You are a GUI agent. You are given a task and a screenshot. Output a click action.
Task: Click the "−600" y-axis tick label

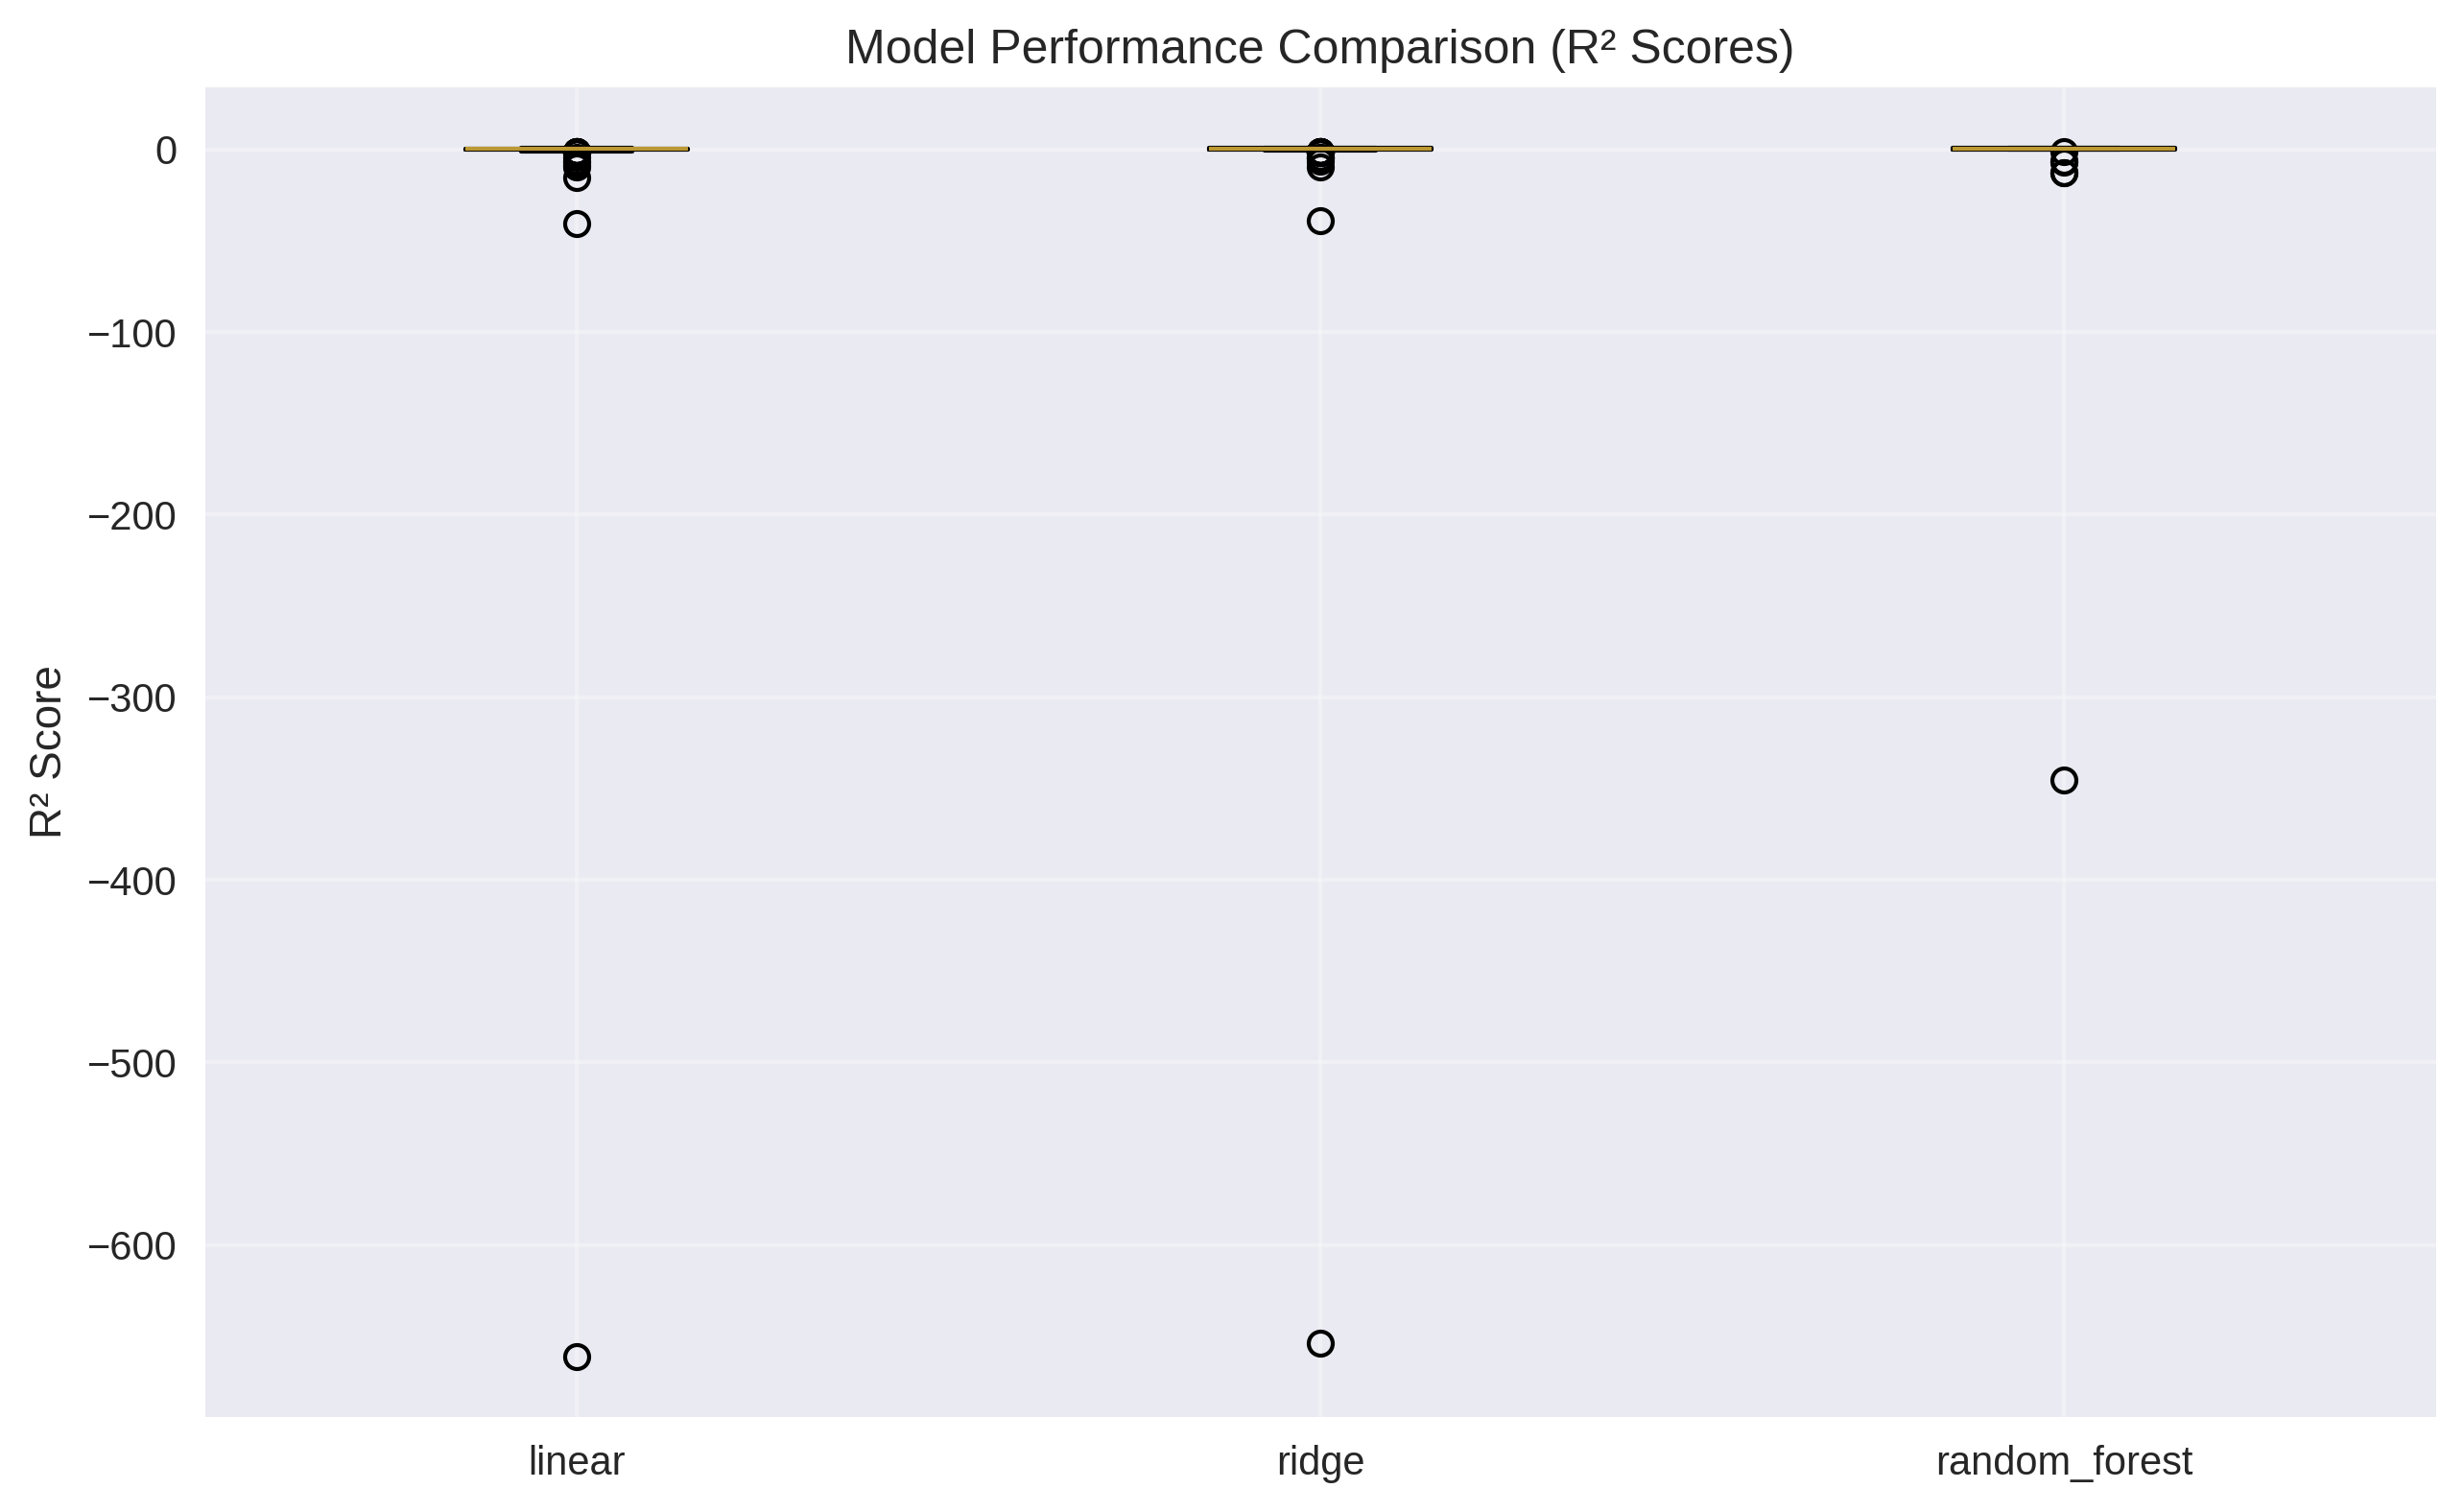(x=132, y=1247)
